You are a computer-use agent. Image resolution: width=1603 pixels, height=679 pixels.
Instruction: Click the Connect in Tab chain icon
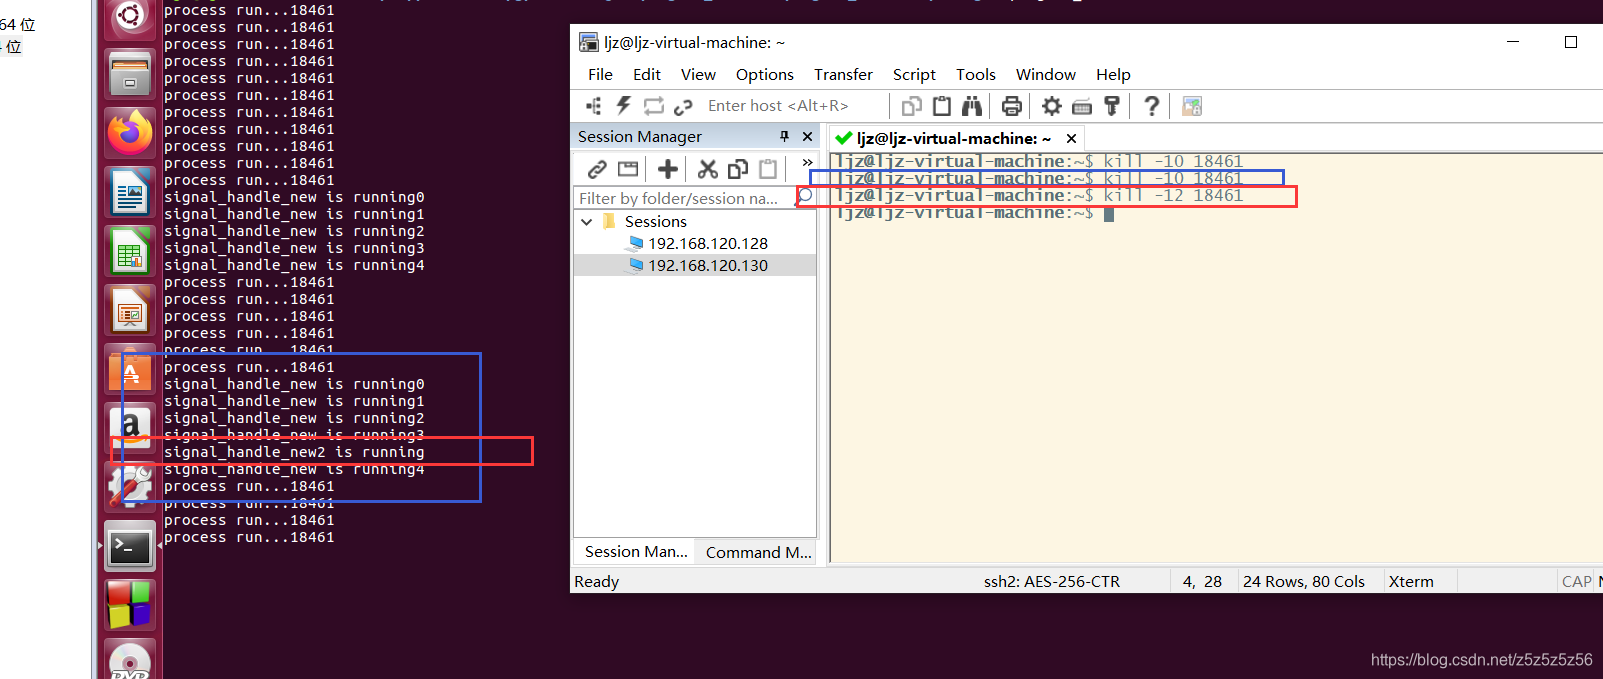click(684, 106)
